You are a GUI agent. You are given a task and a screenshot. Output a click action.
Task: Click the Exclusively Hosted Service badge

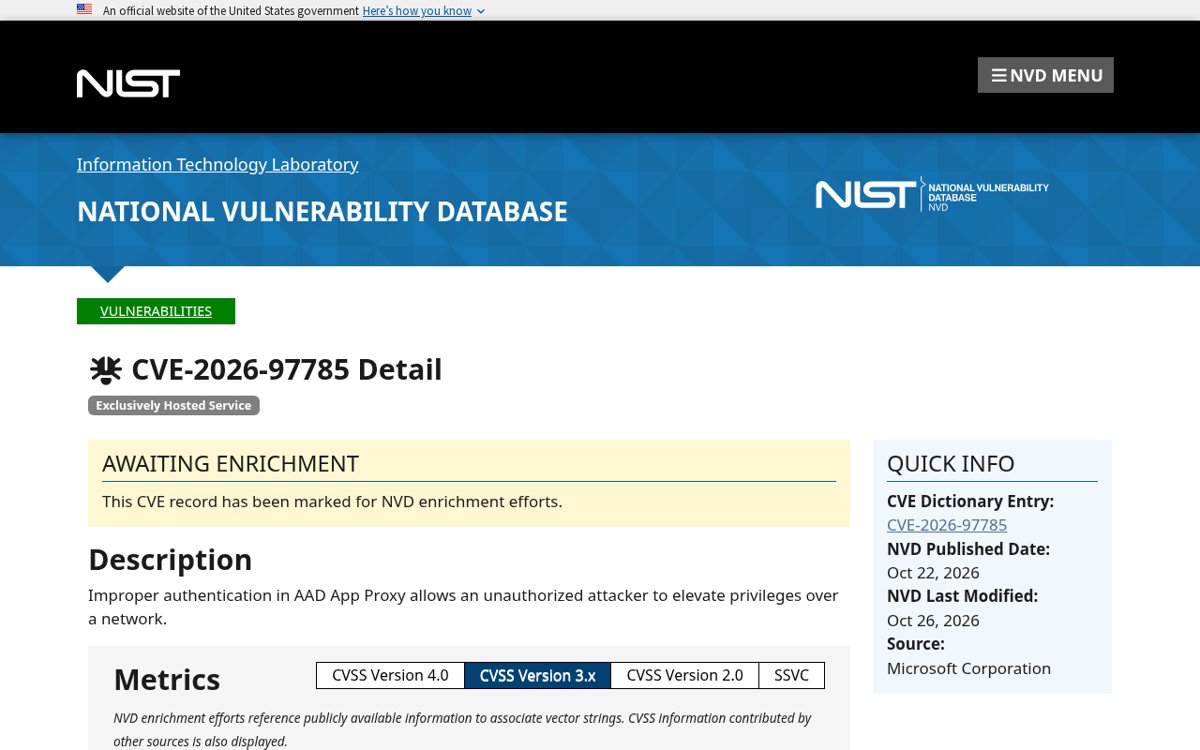174,405
